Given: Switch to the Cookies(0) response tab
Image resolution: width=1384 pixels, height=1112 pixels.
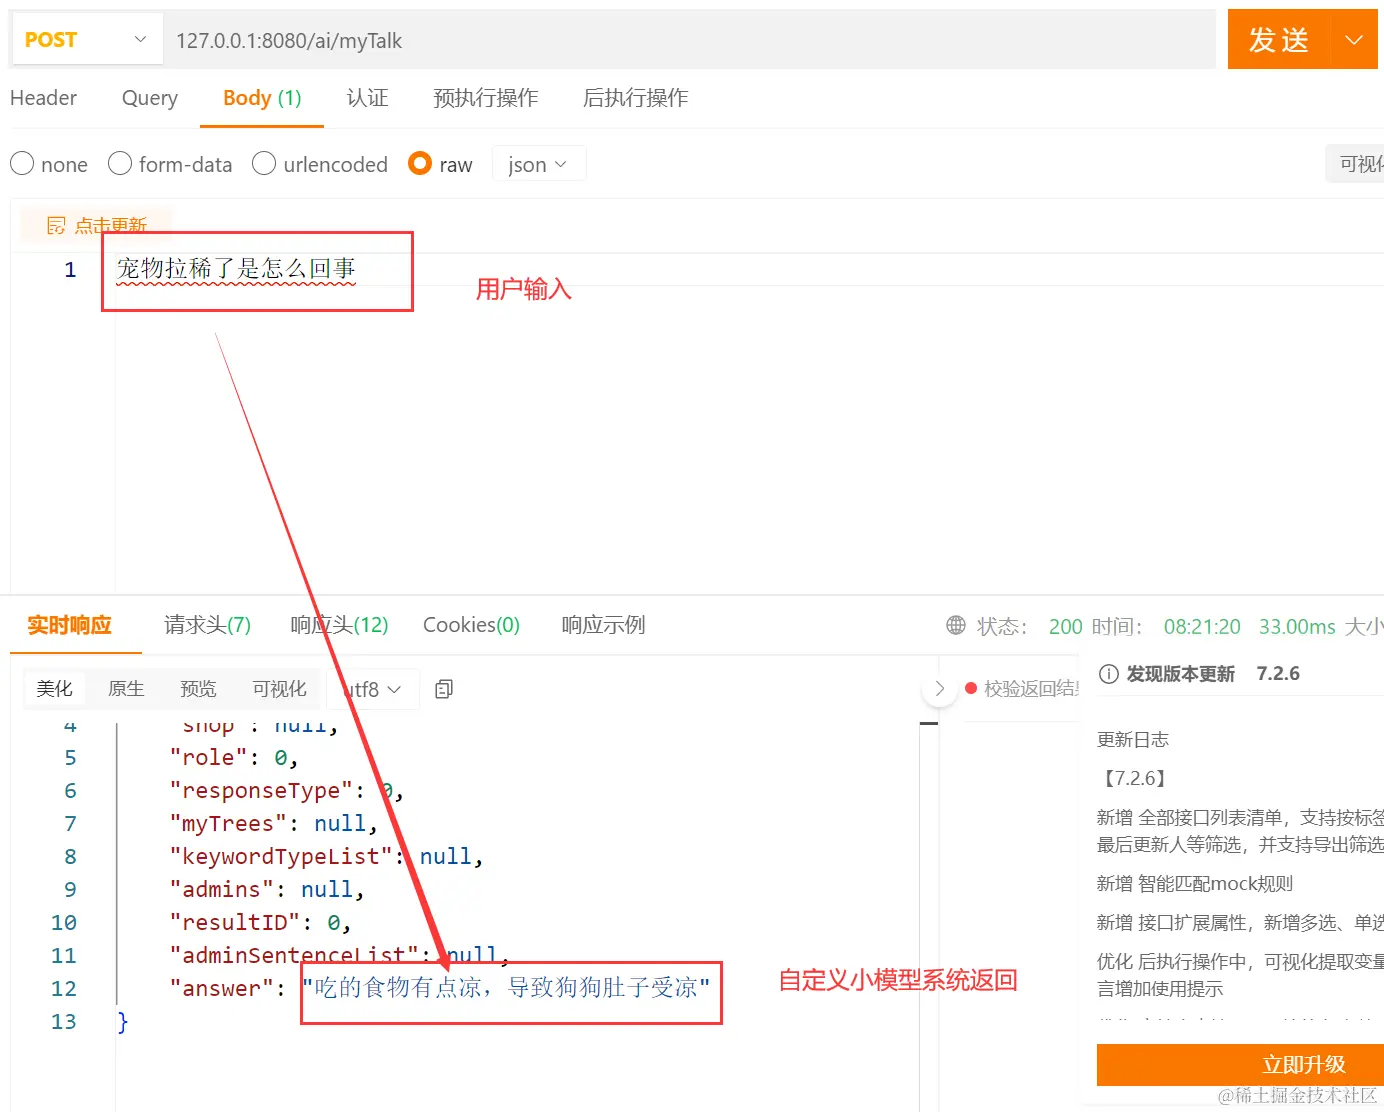Looking at the screenshot, I should point(471,624).
